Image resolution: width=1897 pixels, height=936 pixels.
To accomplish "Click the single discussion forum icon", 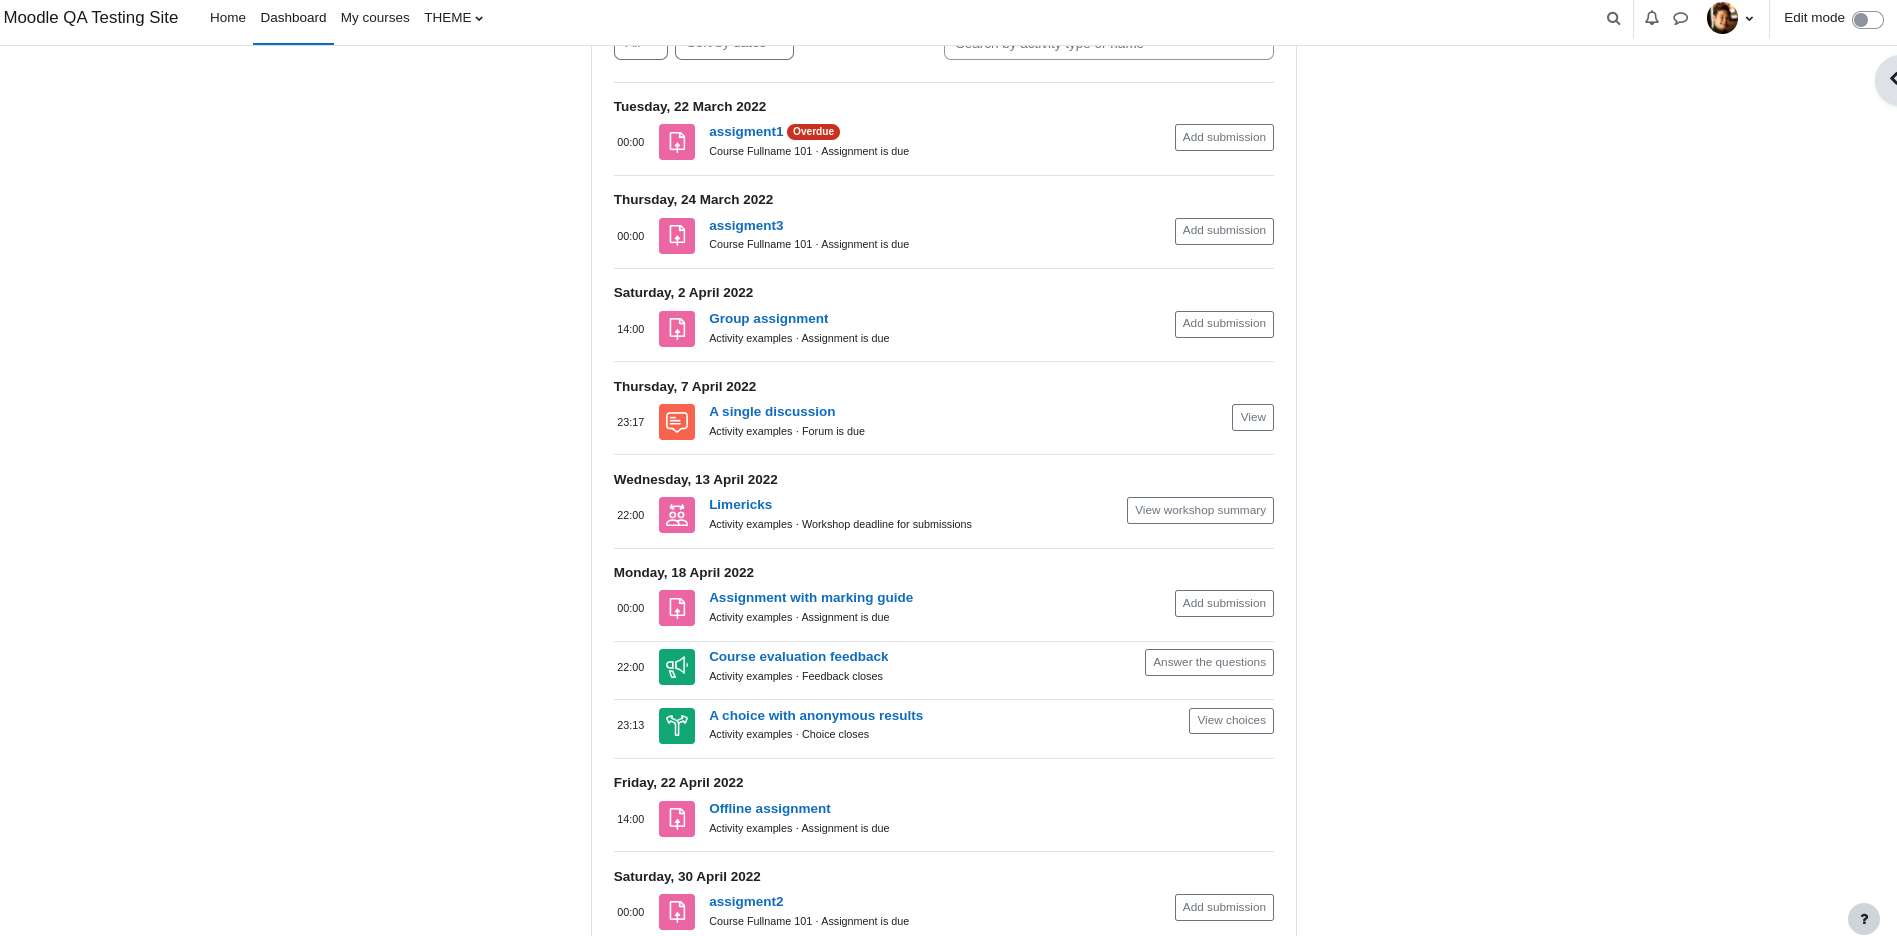I will pos(677,422).
